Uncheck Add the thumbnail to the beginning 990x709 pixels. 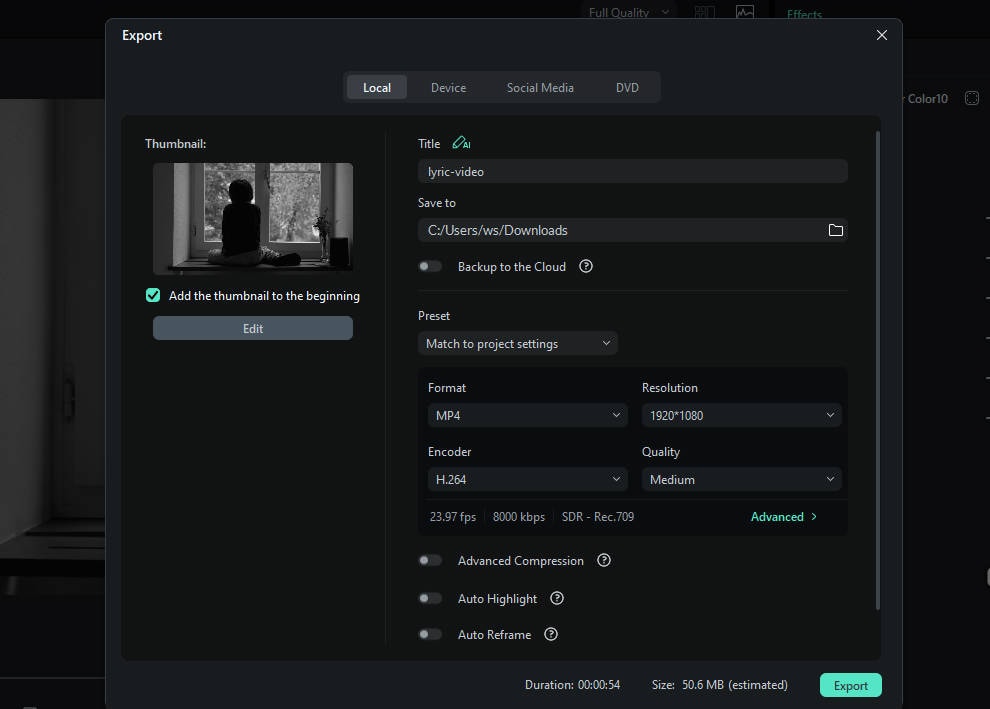(x=153, y=295)
